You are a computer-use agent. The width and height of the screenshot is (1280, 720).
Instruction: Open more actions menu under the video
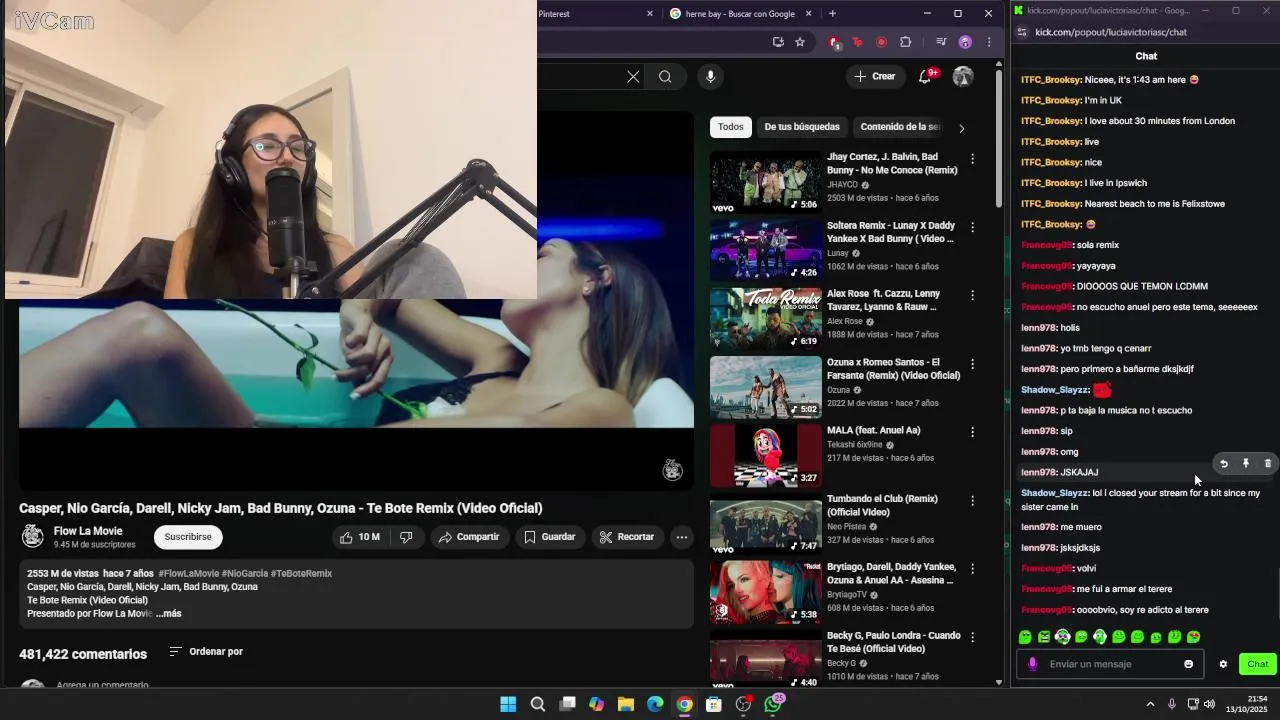(681, 537)
